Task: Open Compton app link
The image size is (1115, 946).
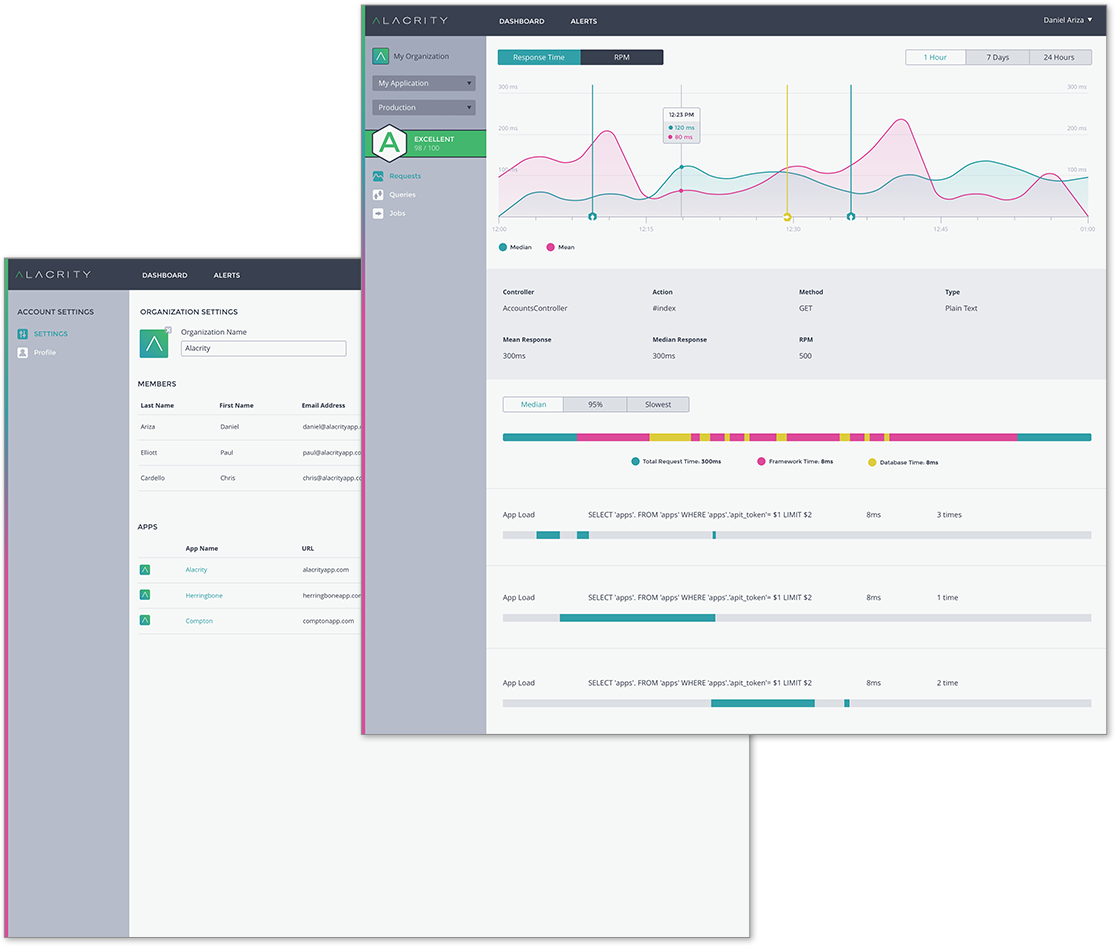Action: (x=199, y=621)
